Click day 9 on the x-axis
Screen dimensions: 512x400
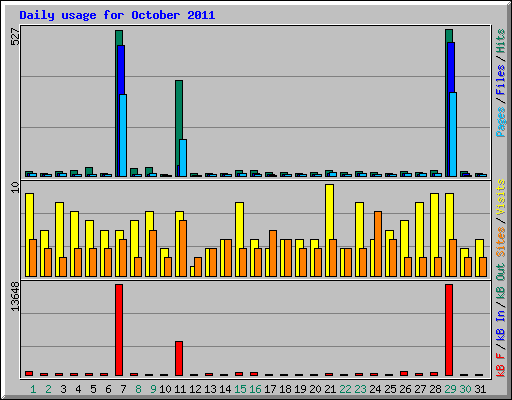[x=153, y=389]
